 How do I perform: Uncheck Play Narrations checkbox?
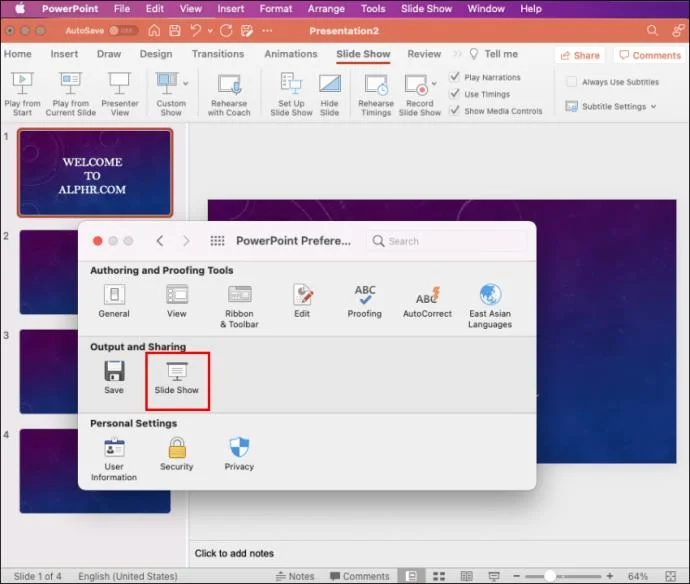[455, 77]
